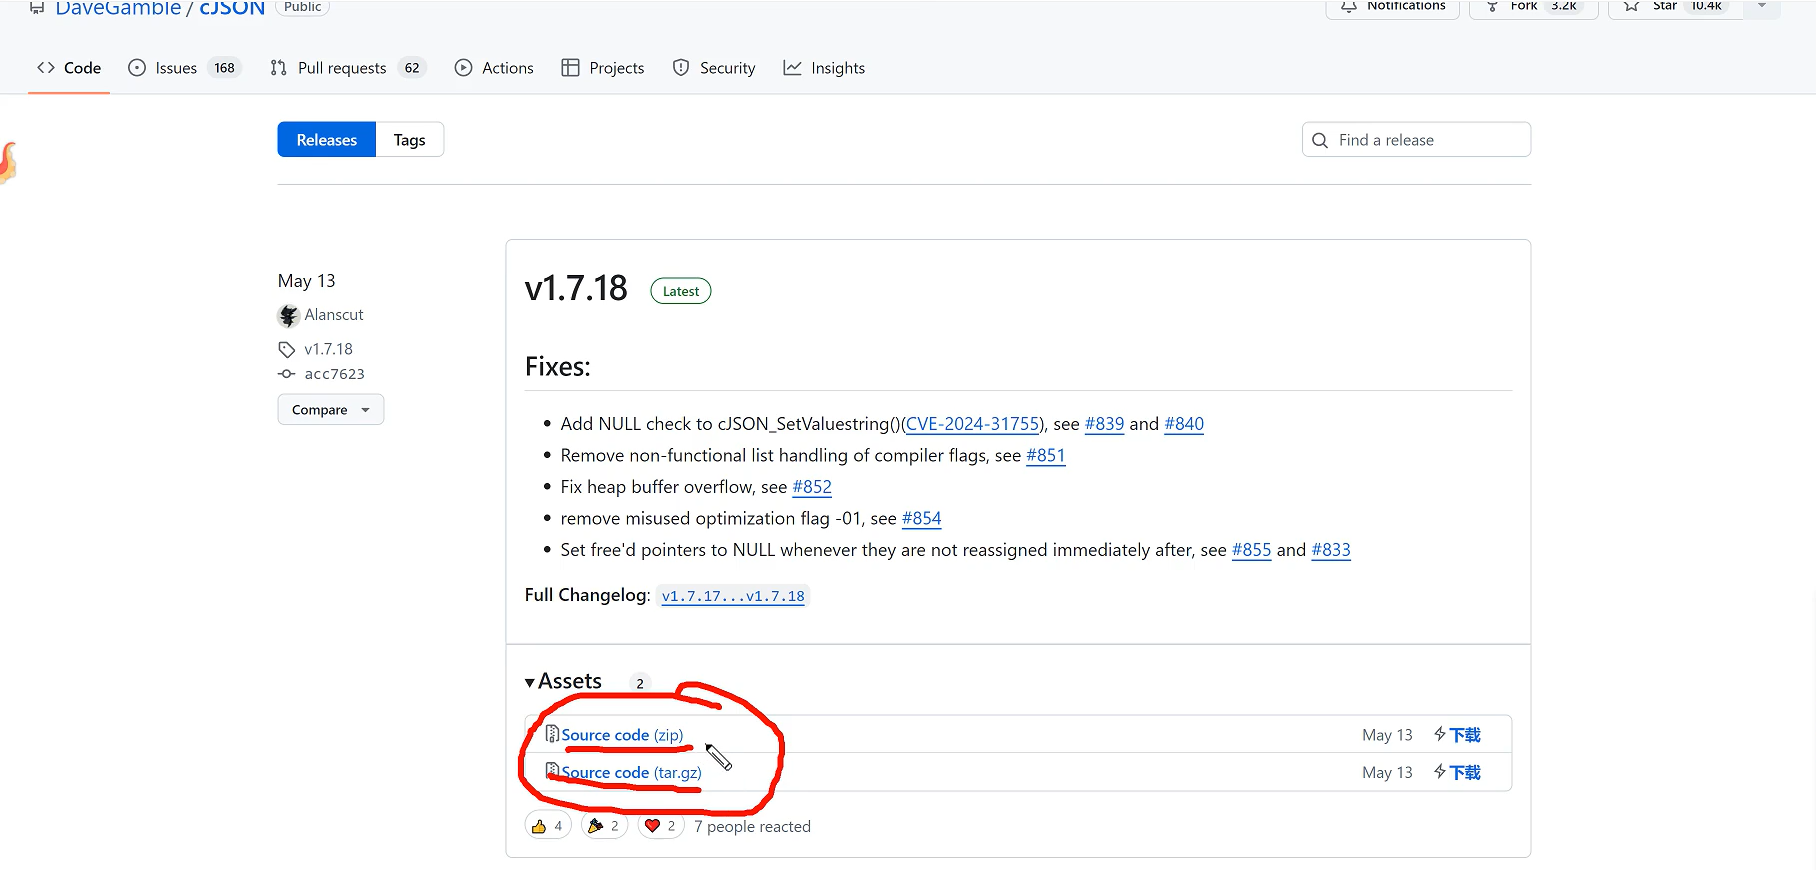Viewport: 1816px width, 870px height.
Task: Open the v1.7.18 tag link in sidebar
Action: pos(328,349)
